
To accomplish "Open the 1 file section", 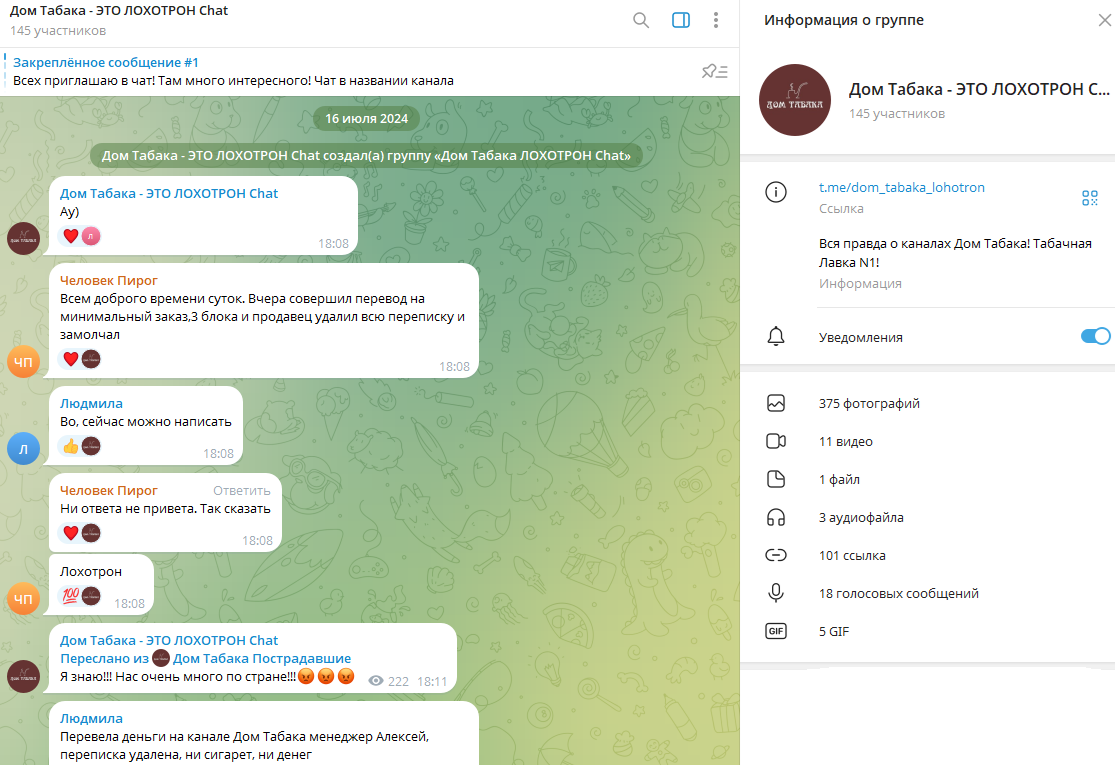I will (x=839, y=480).
